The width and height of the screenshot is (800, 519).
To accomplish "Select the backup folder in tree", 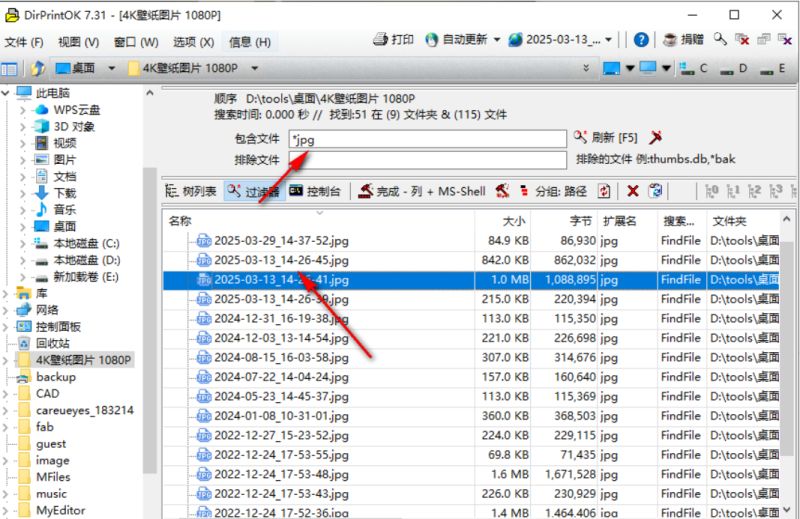I will (x=56, y=377).
